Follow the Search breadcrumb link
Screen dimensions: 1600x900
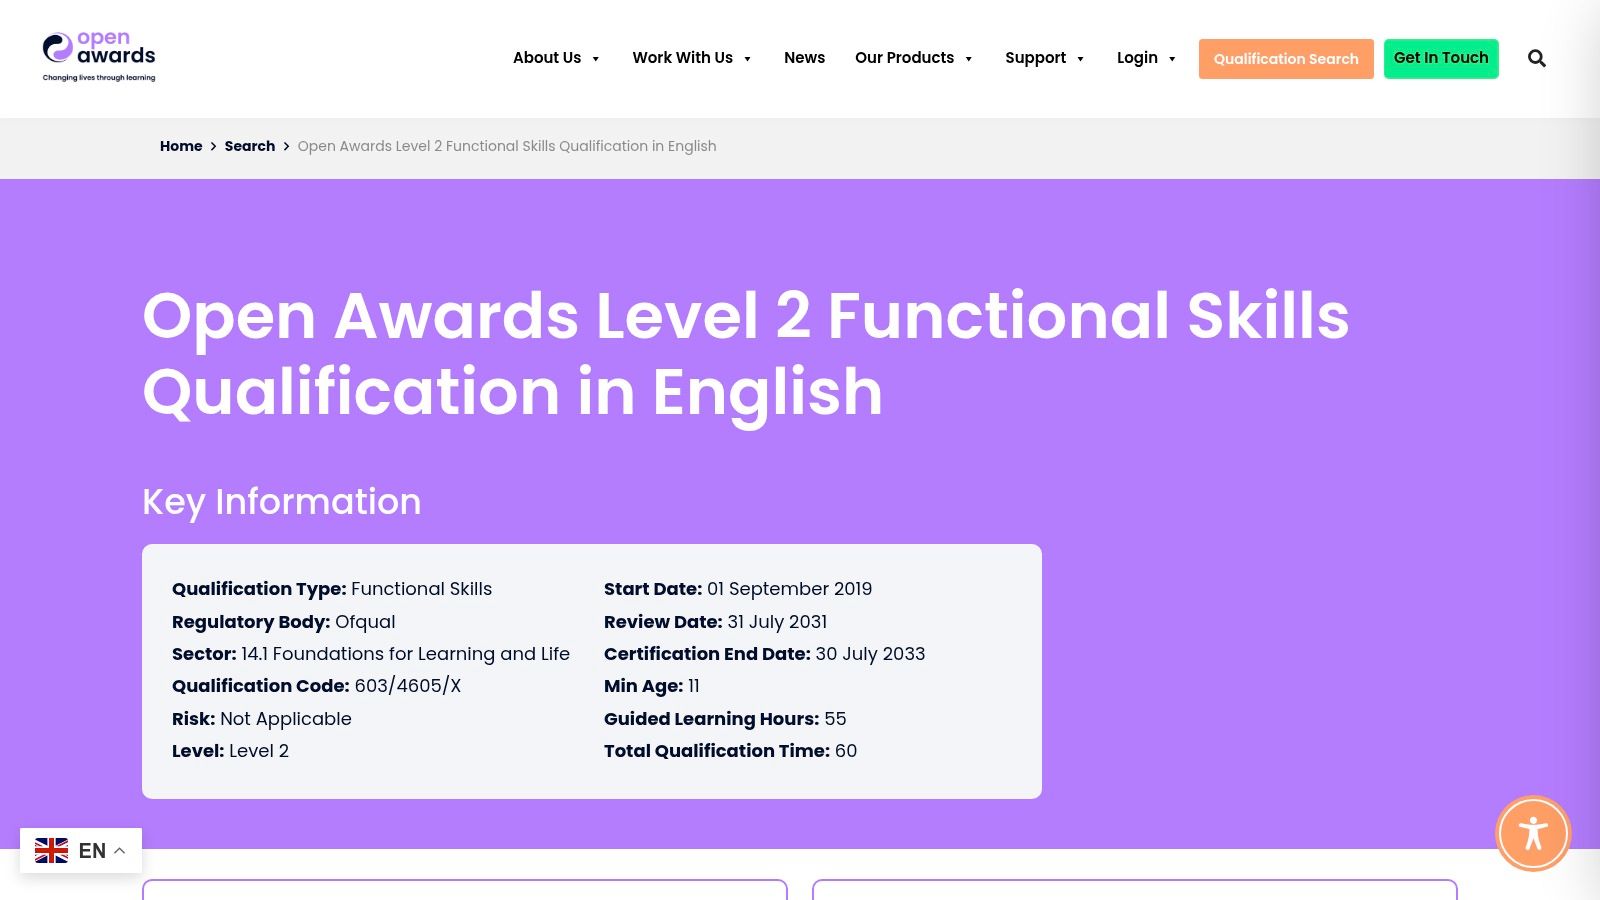click(x=249, y=146)
